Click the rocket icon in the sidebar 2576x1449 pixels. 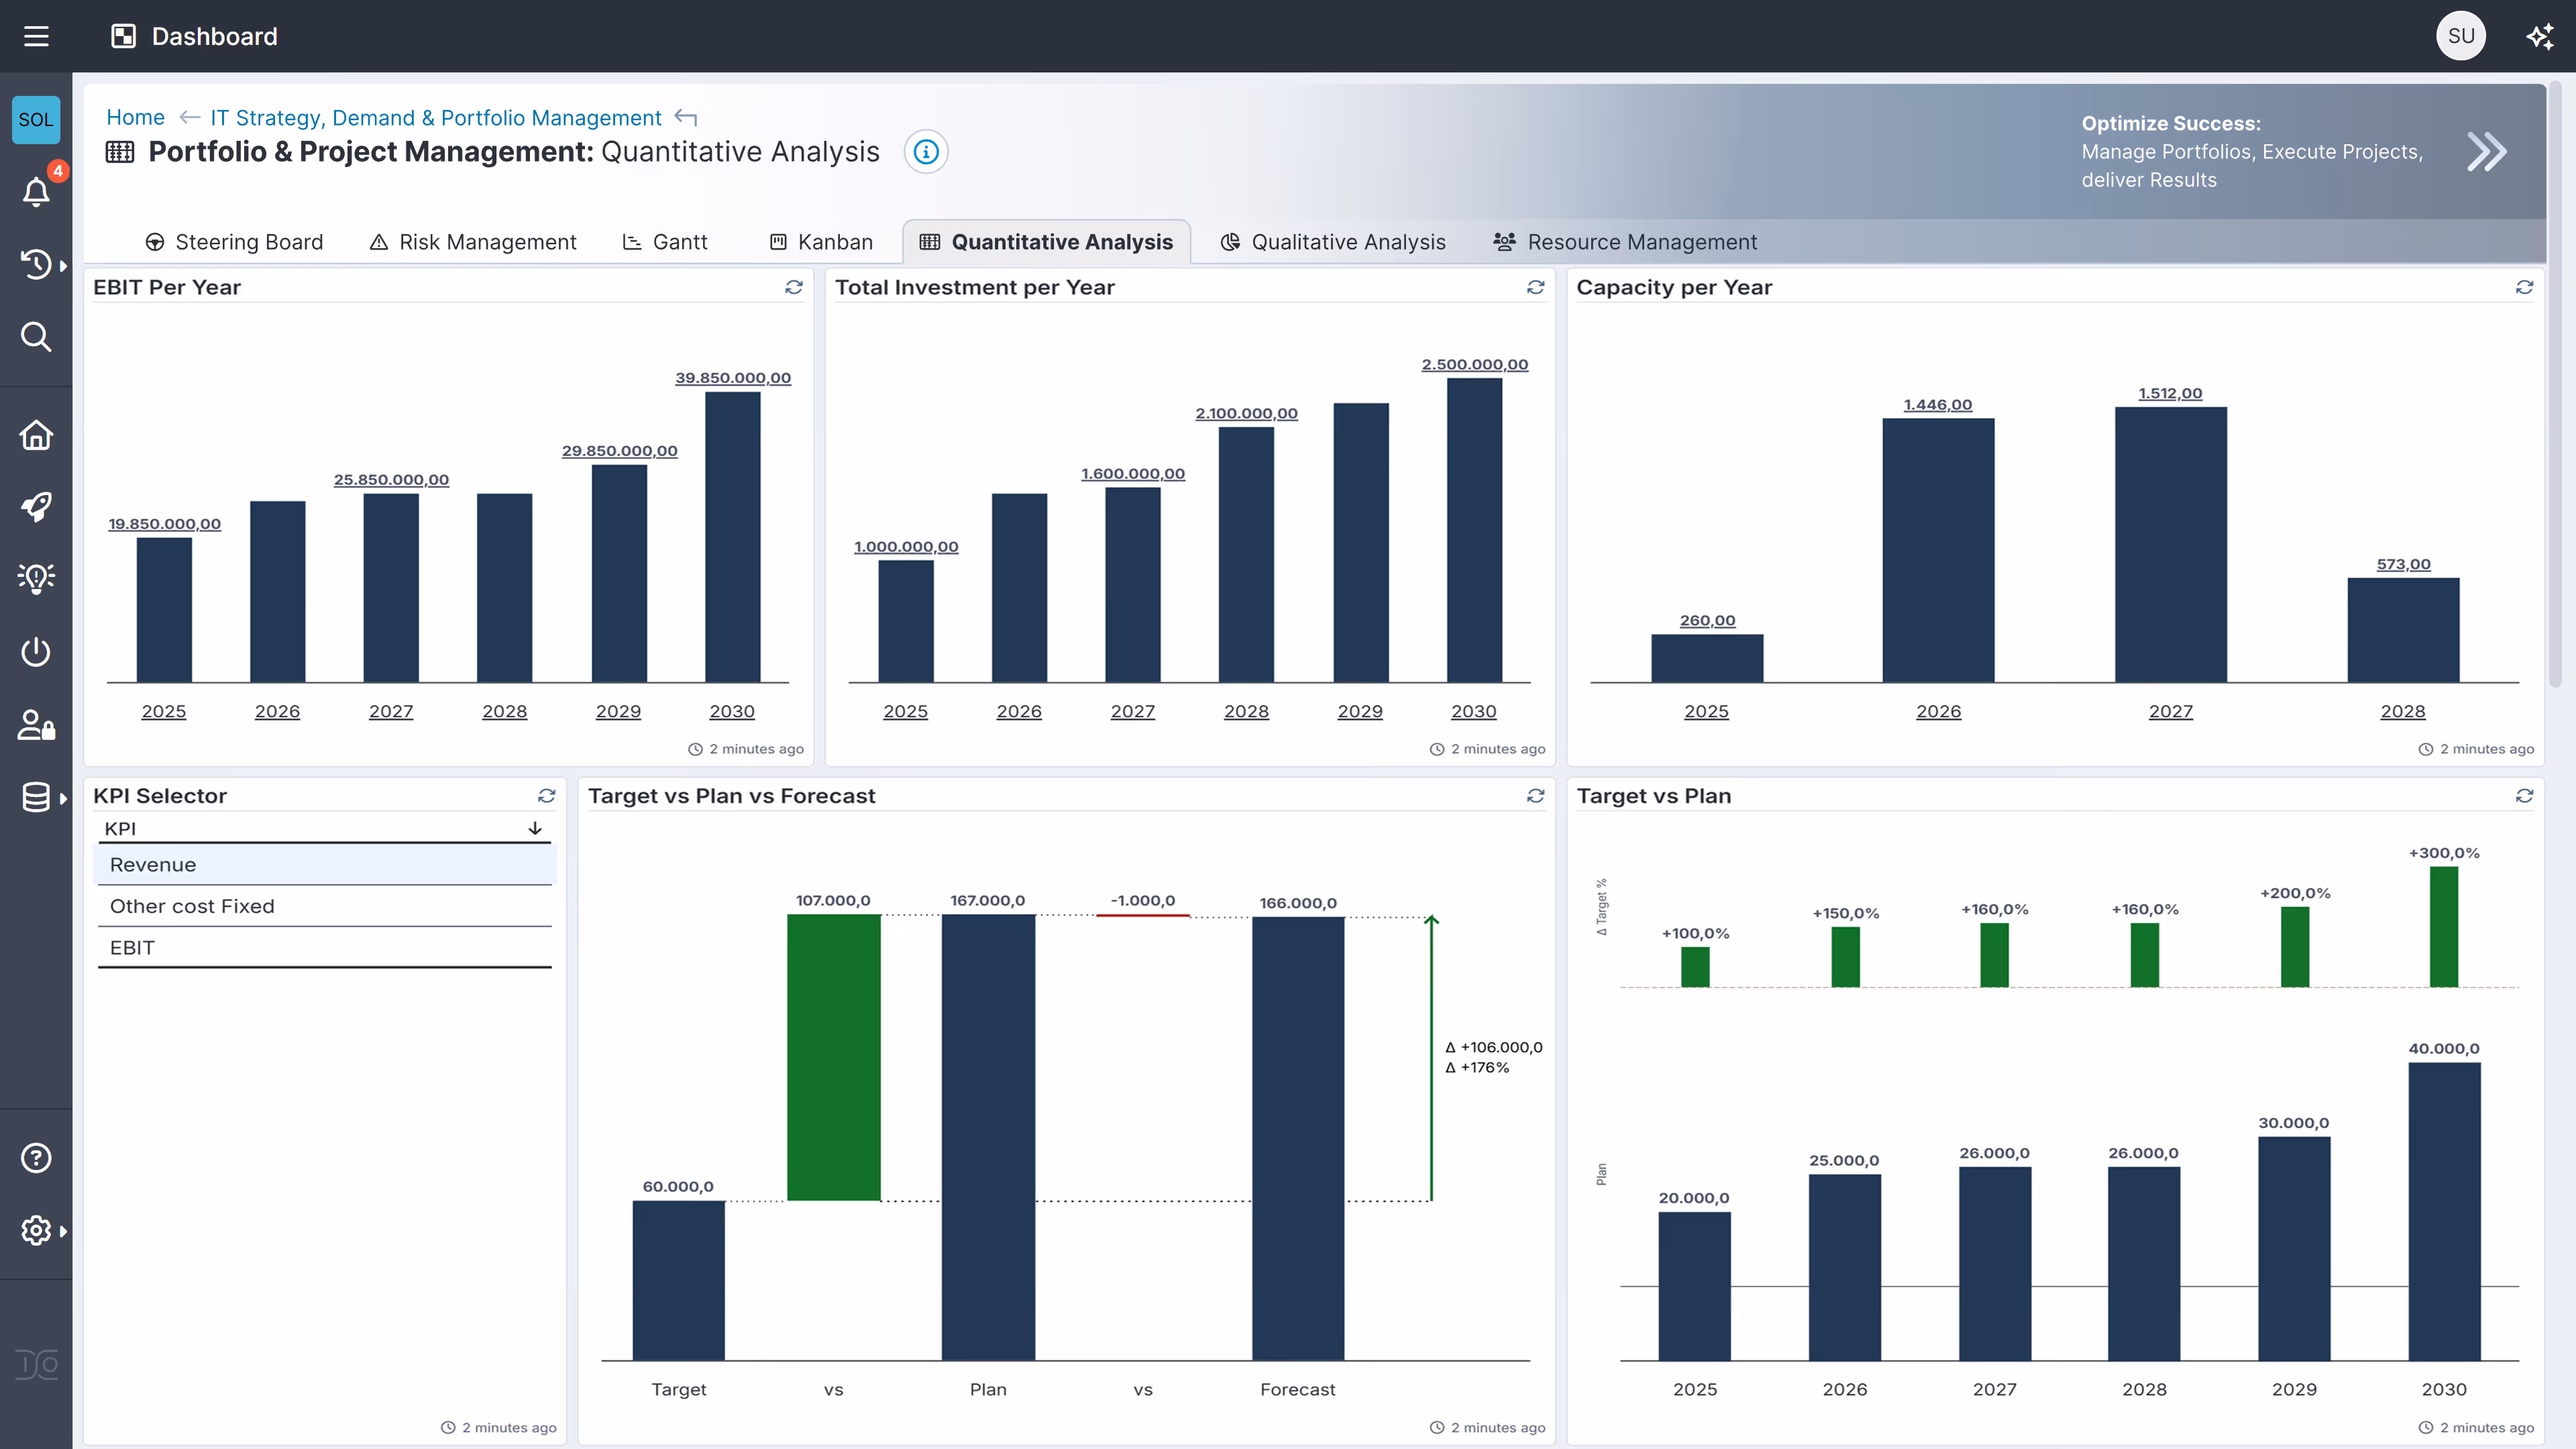click(x=36, y=507)
